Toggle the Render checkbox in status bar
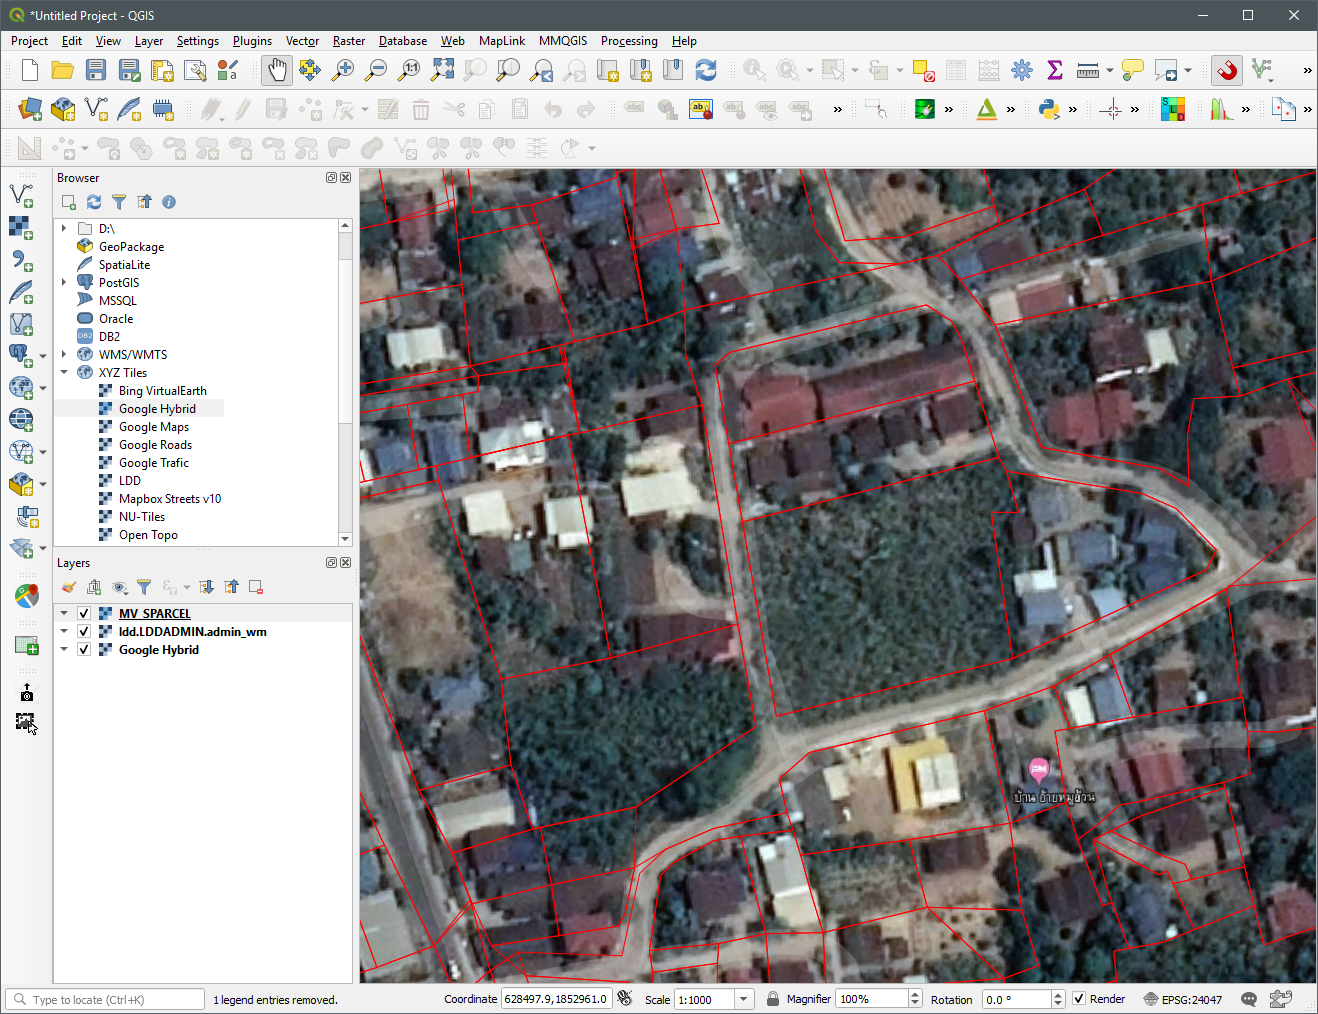 point(1078,998)
